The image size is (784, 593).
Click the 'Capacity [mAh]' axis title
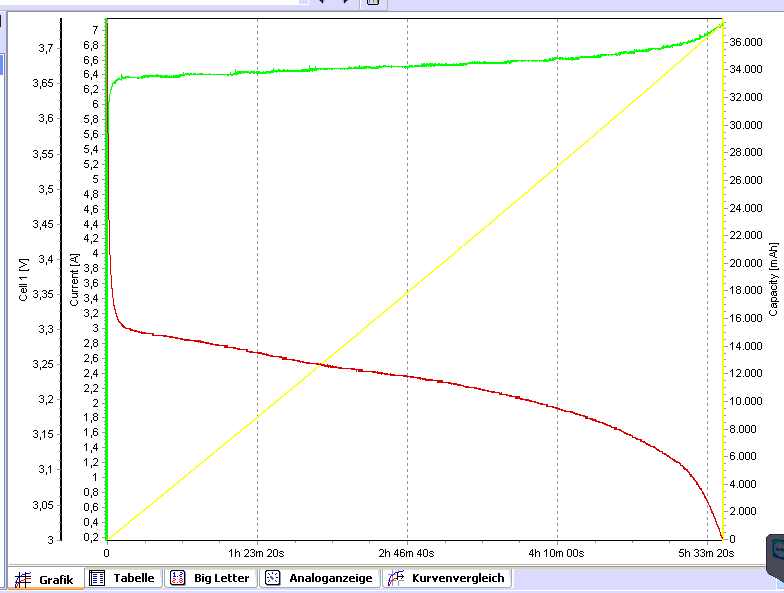tap(772, 279)
